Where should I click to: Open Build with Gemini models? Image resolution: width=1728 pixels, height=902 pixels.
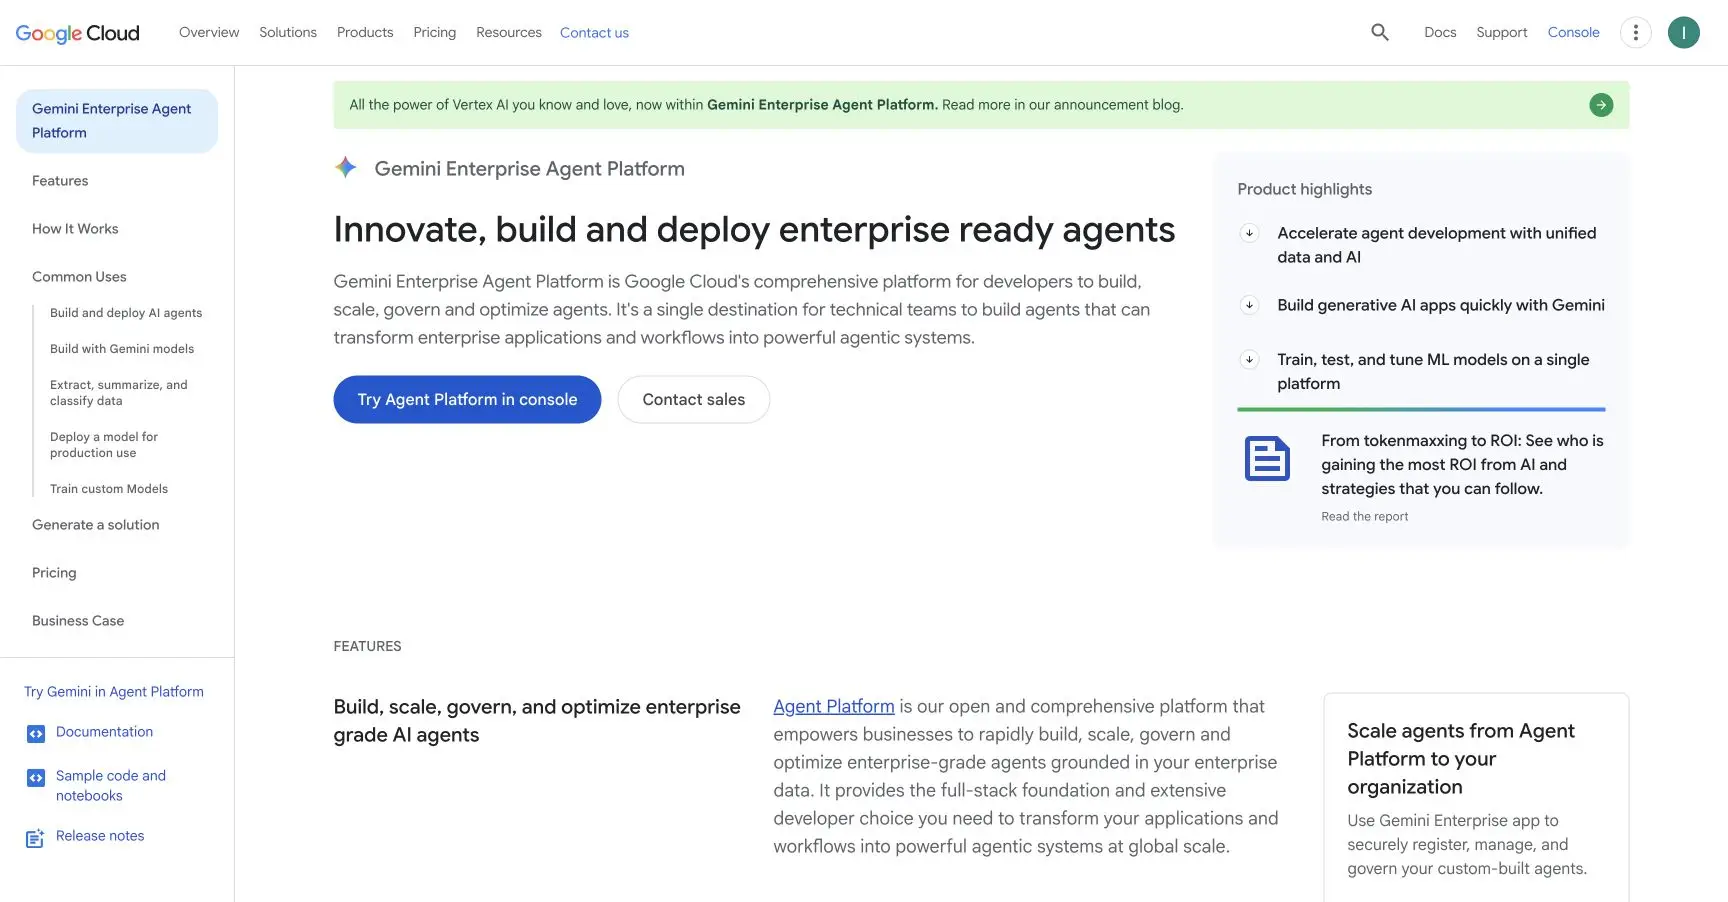122,349
